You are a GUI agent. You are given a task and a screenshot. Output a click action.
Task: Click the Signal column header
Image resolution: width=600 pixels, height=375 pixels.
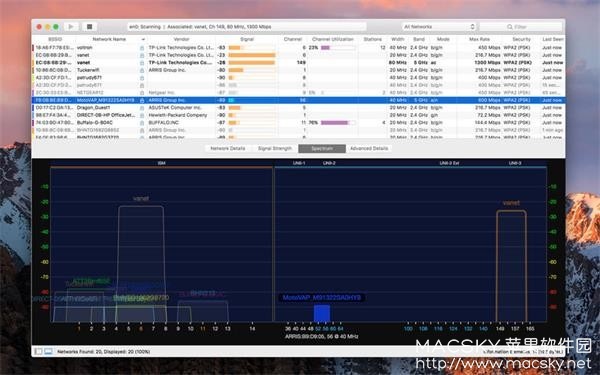247,39
